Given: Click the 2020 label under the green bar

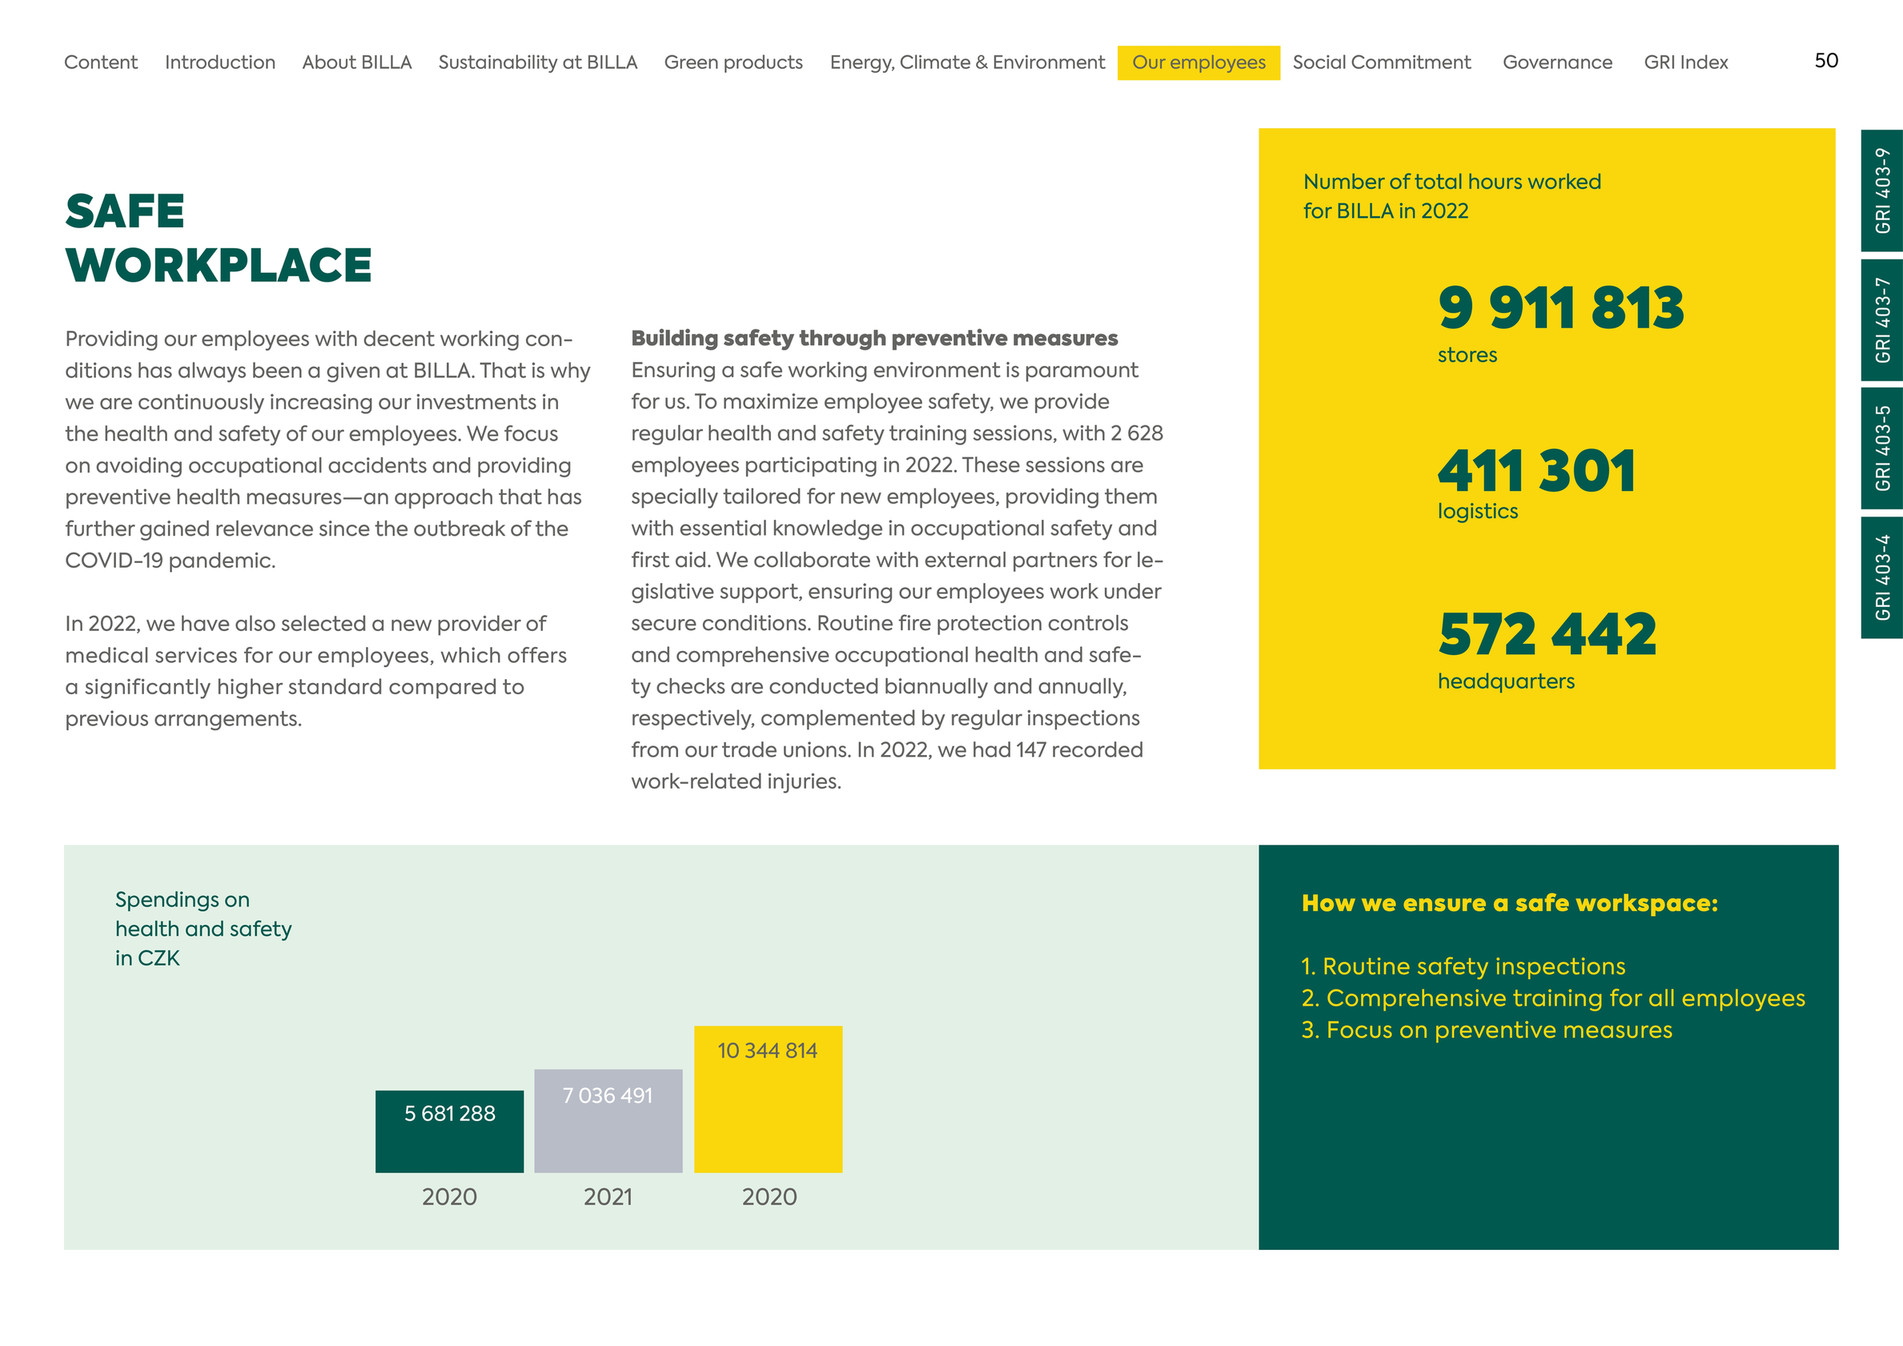Looking at the screenshot, I should point(449,1197).
